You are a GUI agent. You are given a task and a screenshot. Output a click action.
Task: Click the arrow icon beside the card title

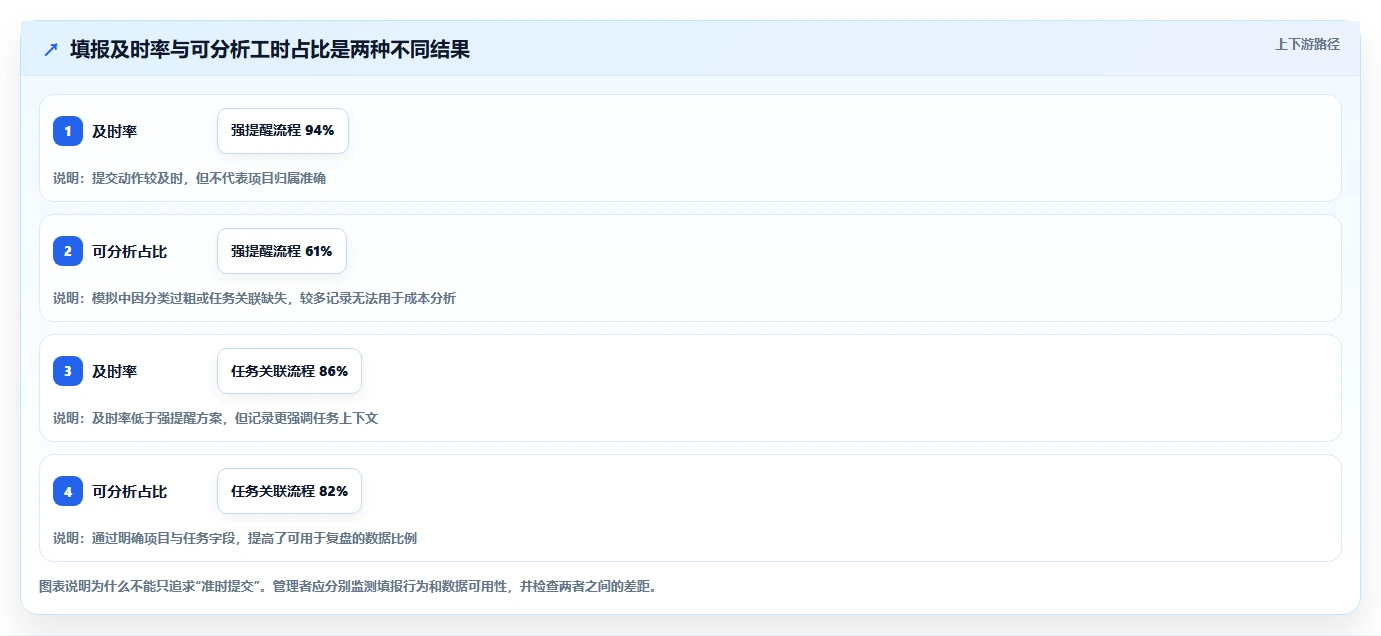click(x=51, y=49)
